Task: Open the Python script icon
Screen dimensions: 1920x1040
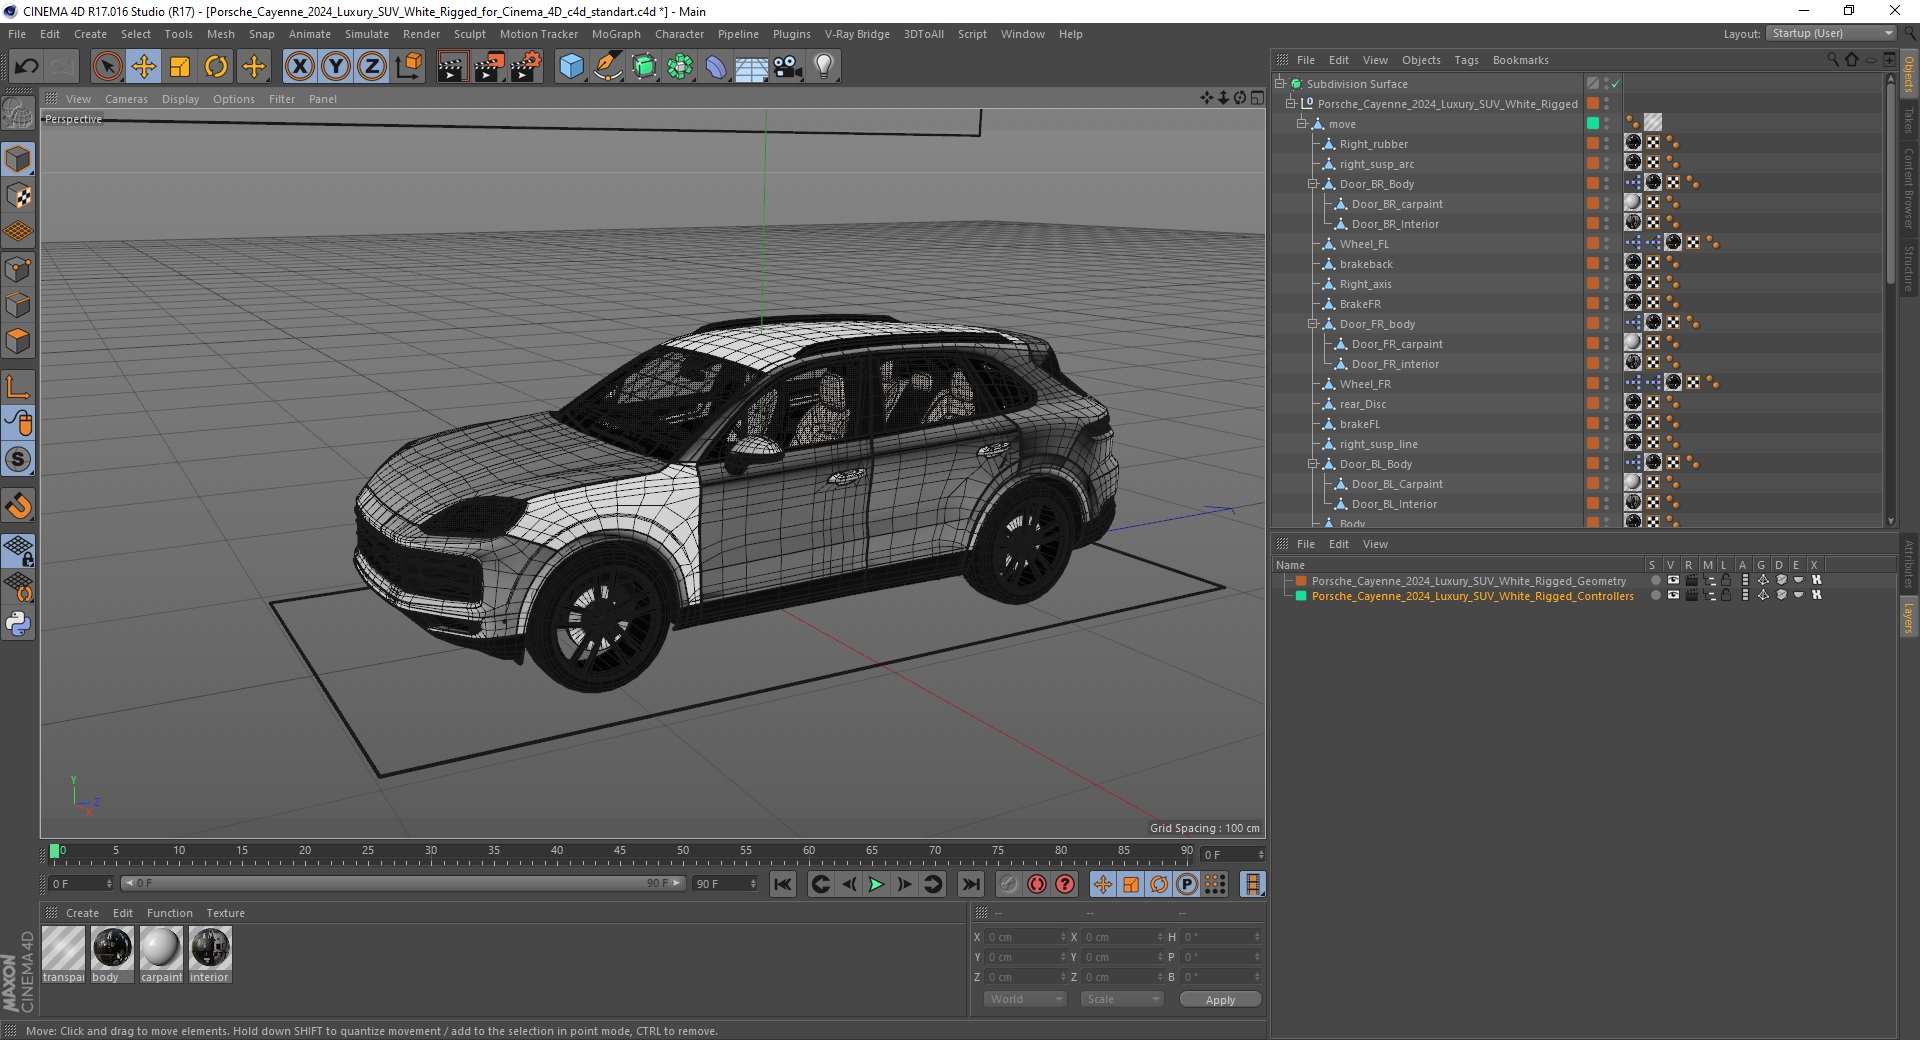Action: point(18,624)
